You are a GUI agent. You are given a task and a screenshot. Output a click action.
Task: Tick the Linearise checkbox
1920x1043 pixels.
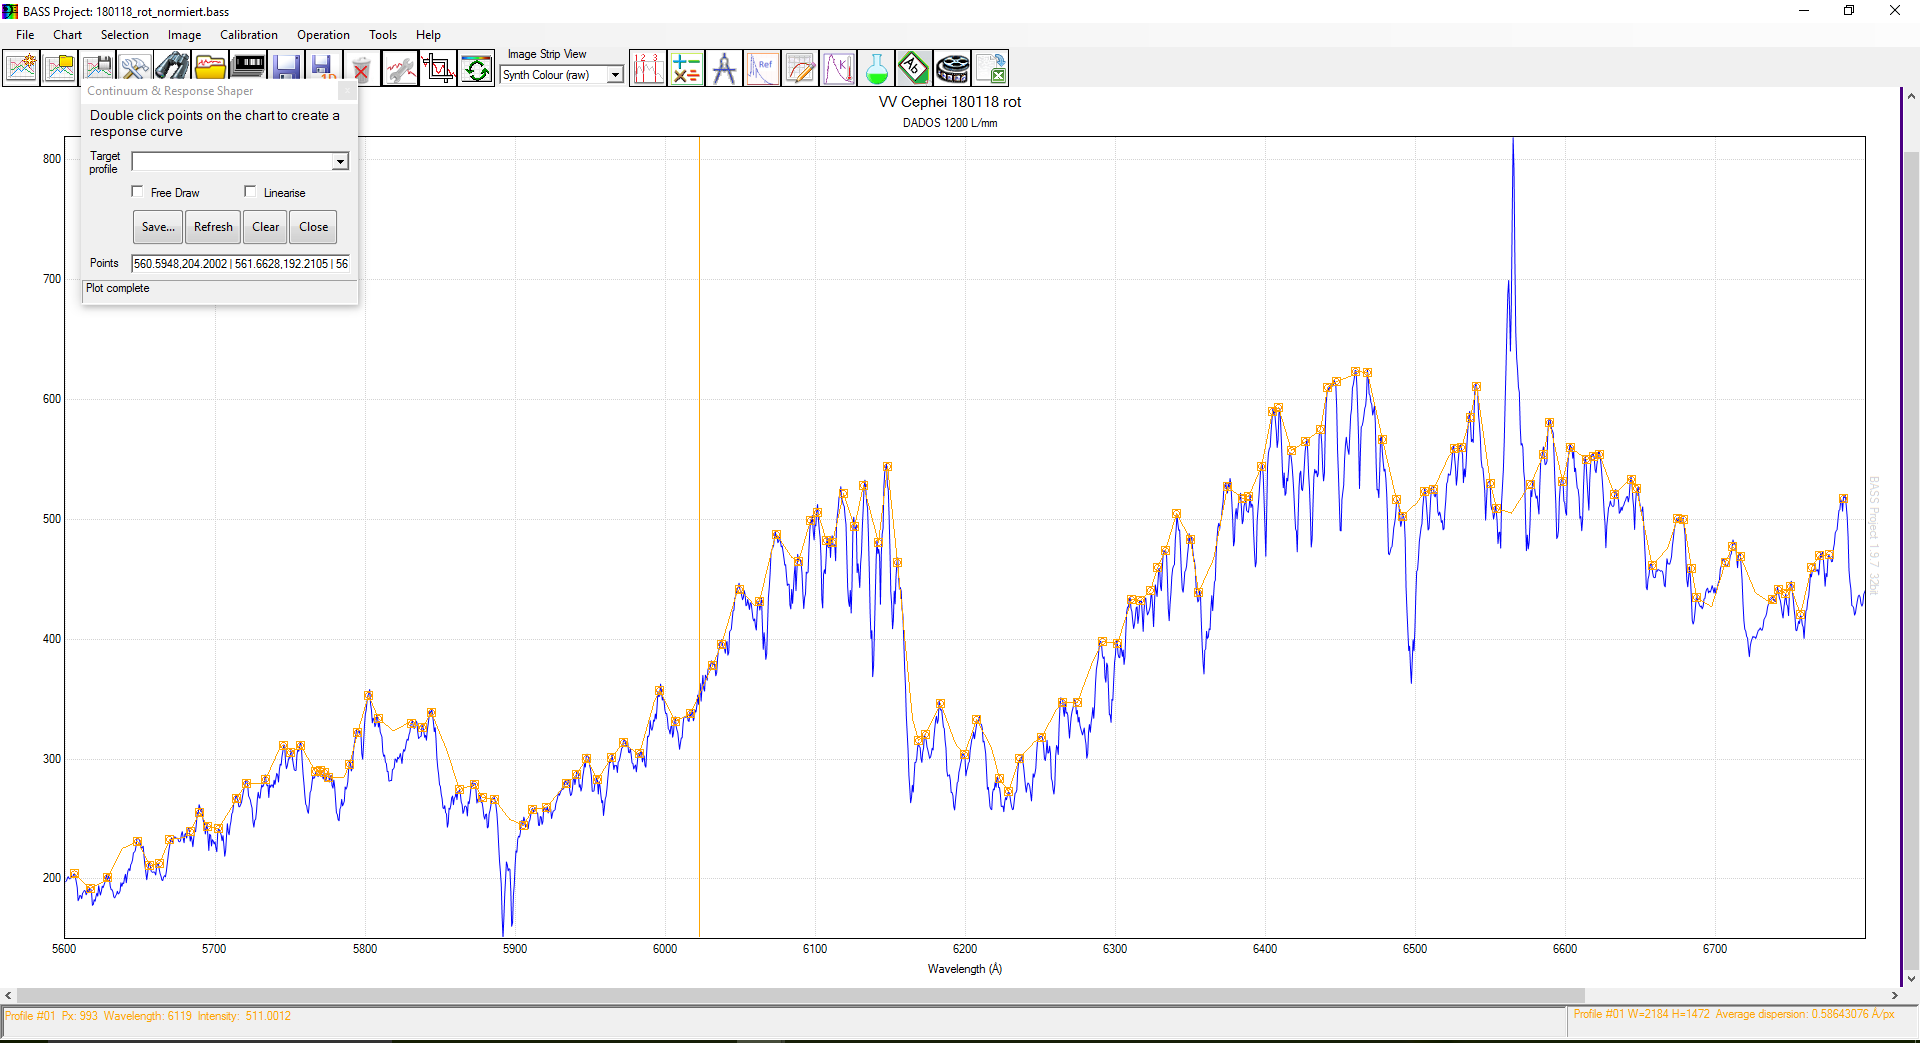click(x=251, y=192)
